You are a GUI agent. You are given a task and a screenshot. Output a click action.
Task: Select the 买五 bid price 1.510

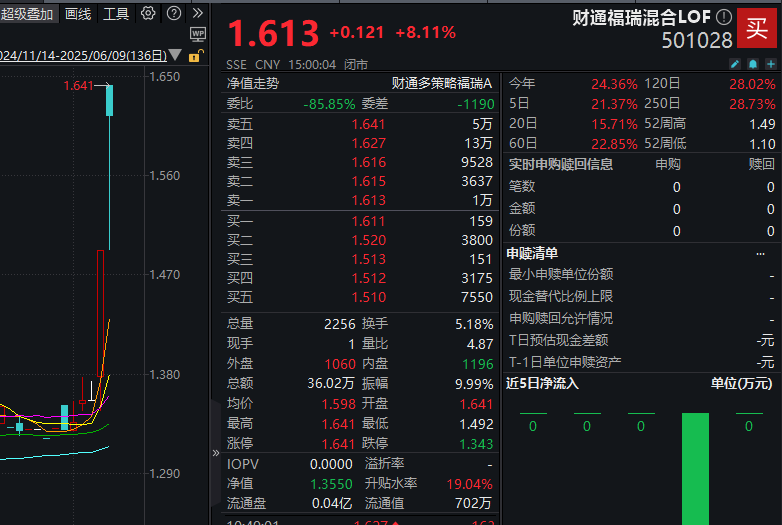[368, 297]
